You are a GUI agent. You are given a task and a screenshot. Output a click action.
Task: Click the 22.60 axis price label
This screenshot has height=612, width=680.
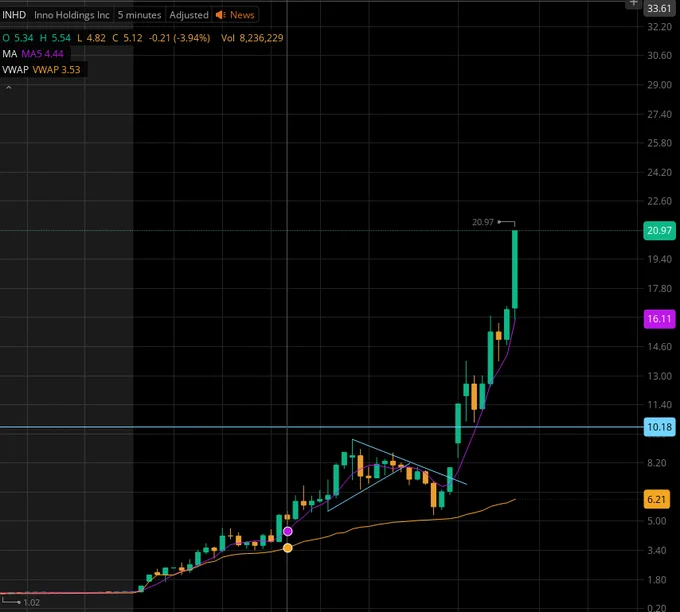pyautogui.click(x=659, y=201)
